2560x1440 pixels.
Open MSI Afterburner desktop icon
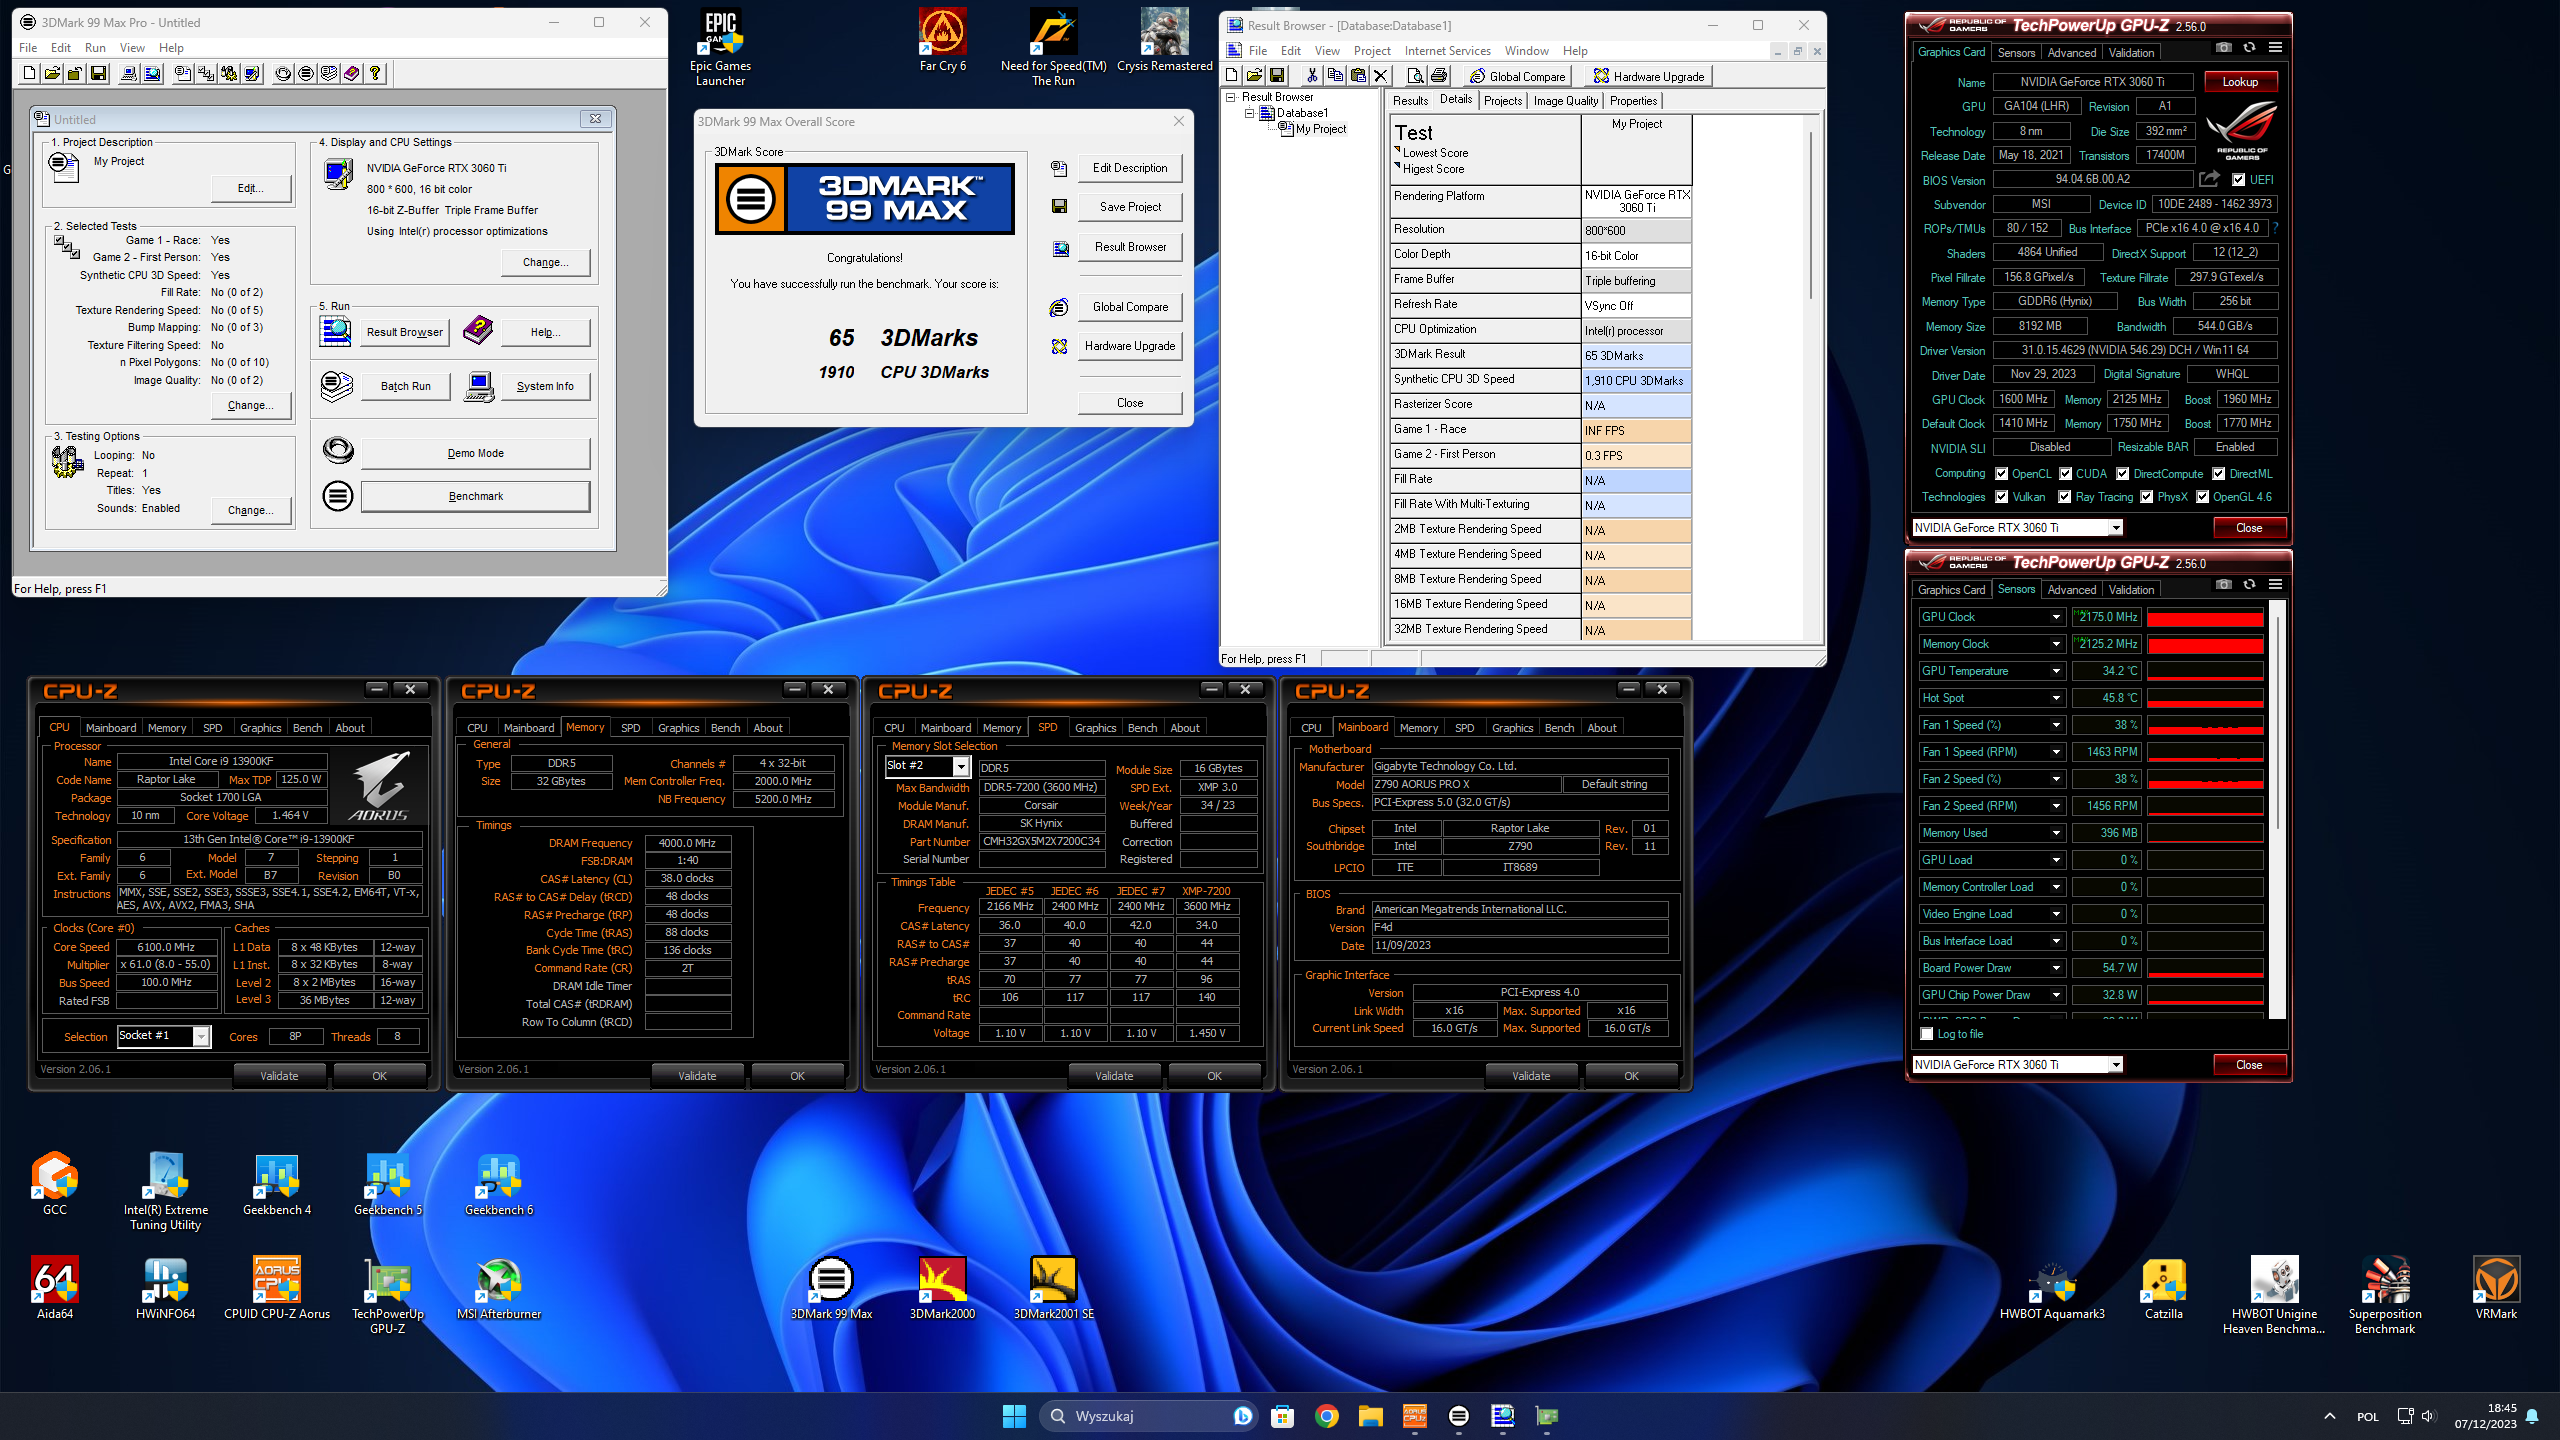tap(498, 1288)
